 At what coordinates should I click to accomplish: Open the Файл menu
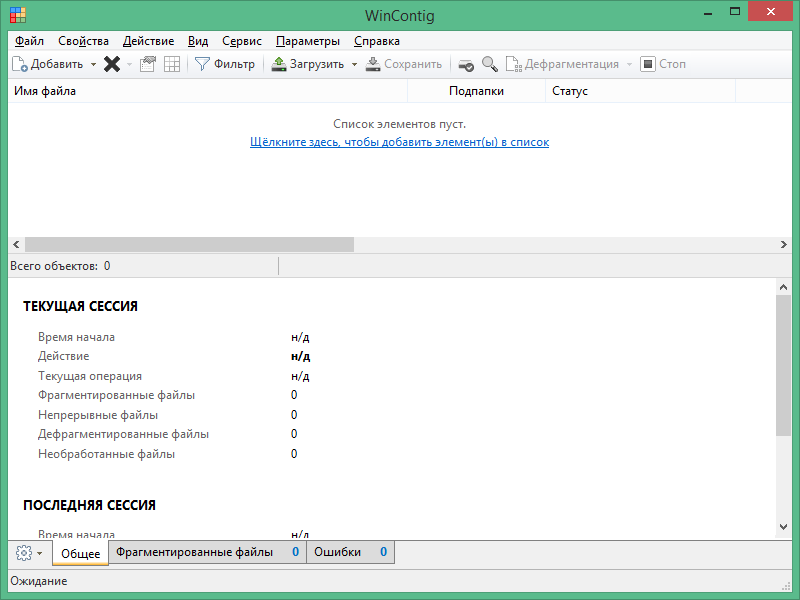30,41
